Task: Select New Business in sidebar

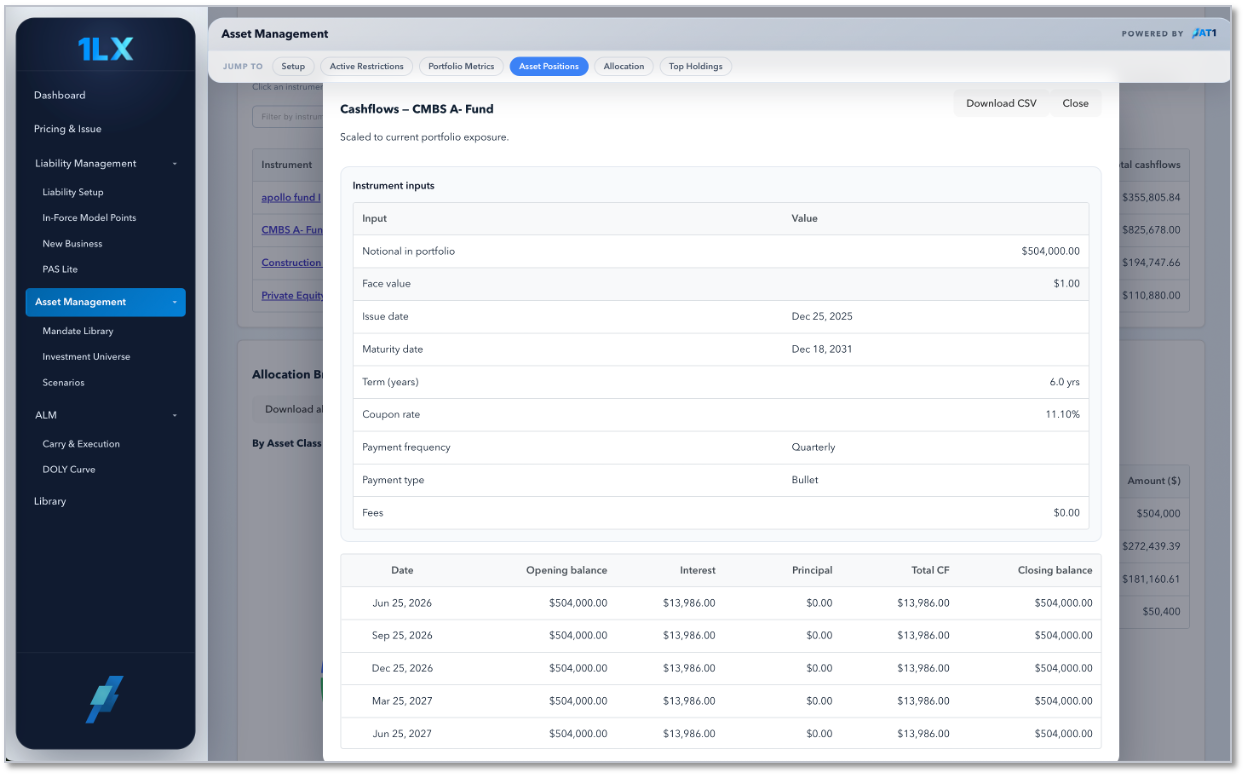Action: (x=72, y=244)
